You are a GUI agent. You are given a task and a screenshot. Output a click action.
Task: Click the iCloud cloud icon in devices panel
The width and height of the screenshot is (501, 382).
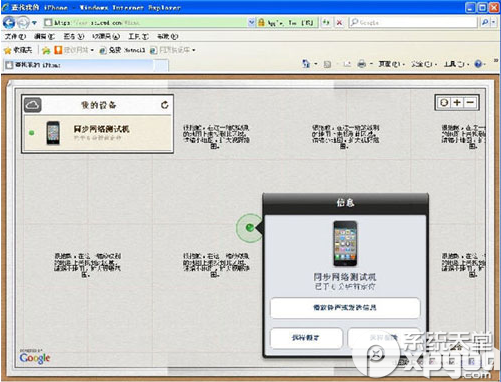(32, 105)
